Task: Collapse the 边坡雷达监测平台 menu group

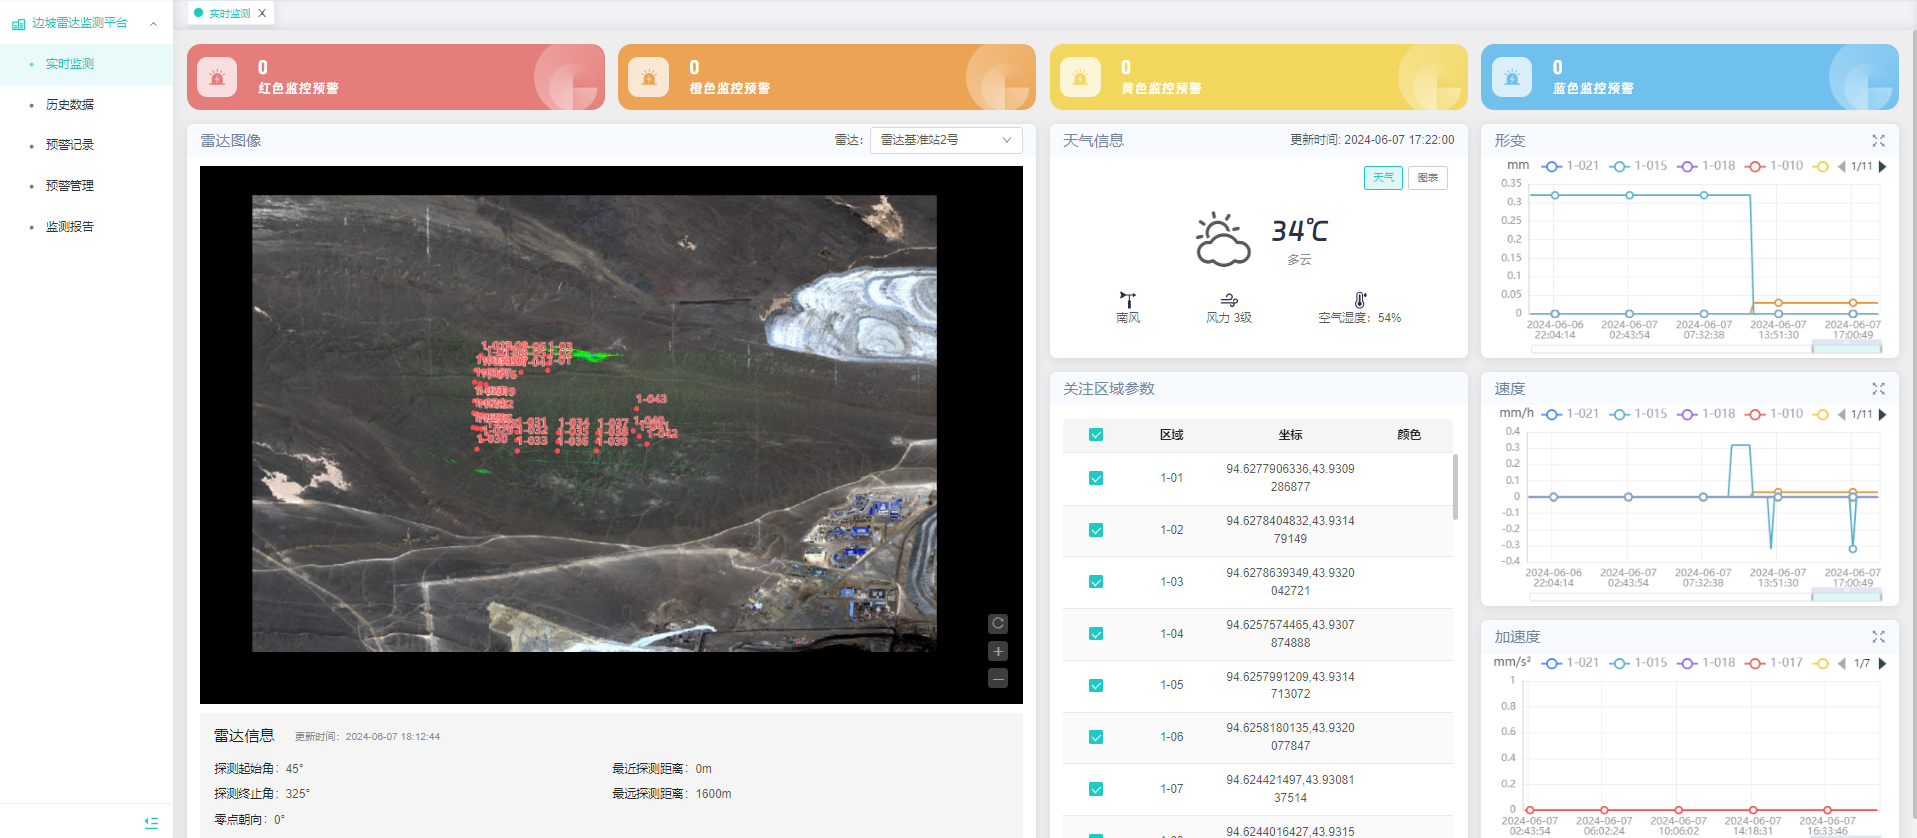Action: point(153,23)
